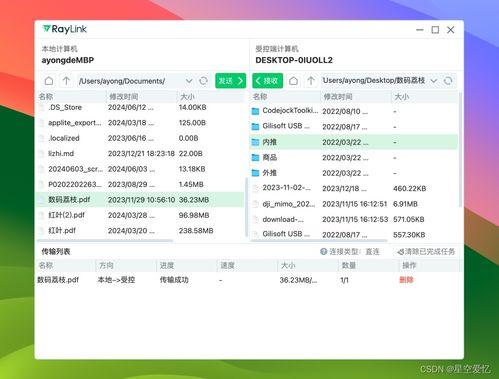Click 36.23MB/... size in transfer list
The height and width of the screenshot is (379, 499).
(x=298, y=280)
